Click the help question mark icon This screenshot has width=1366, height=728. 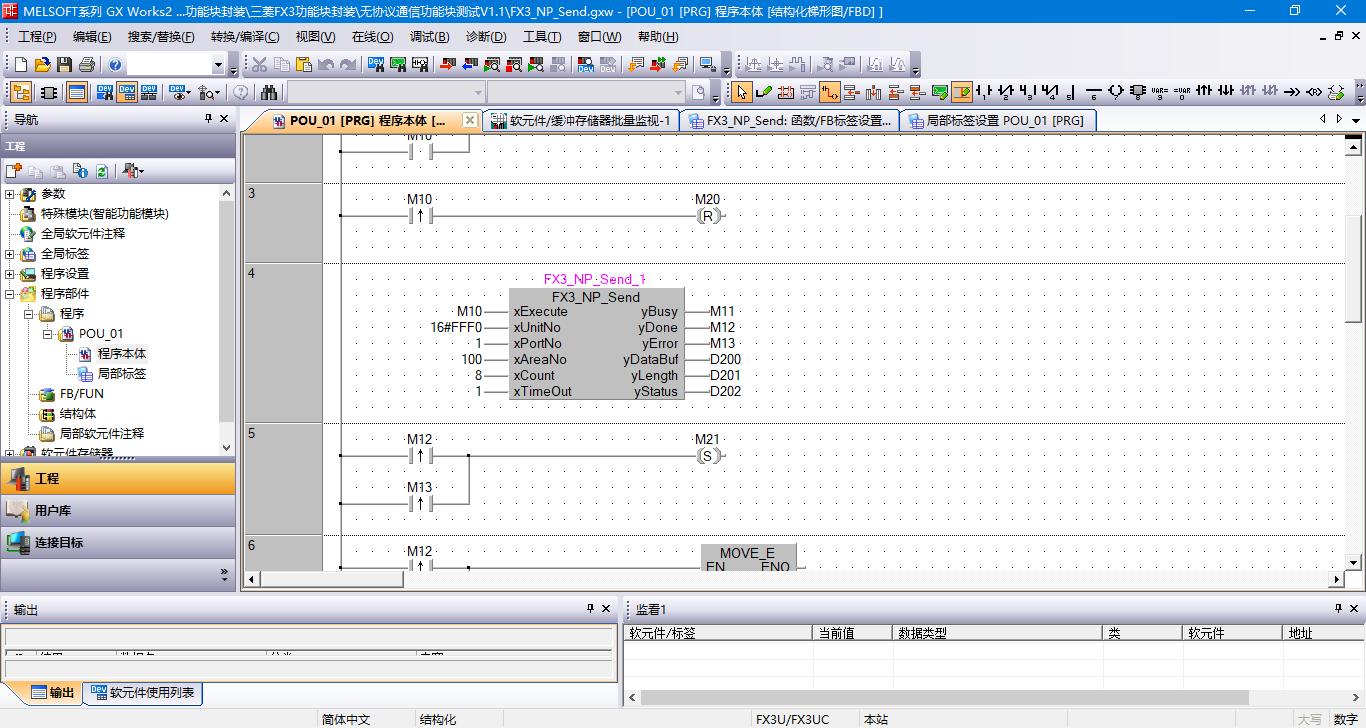(115, 65)
